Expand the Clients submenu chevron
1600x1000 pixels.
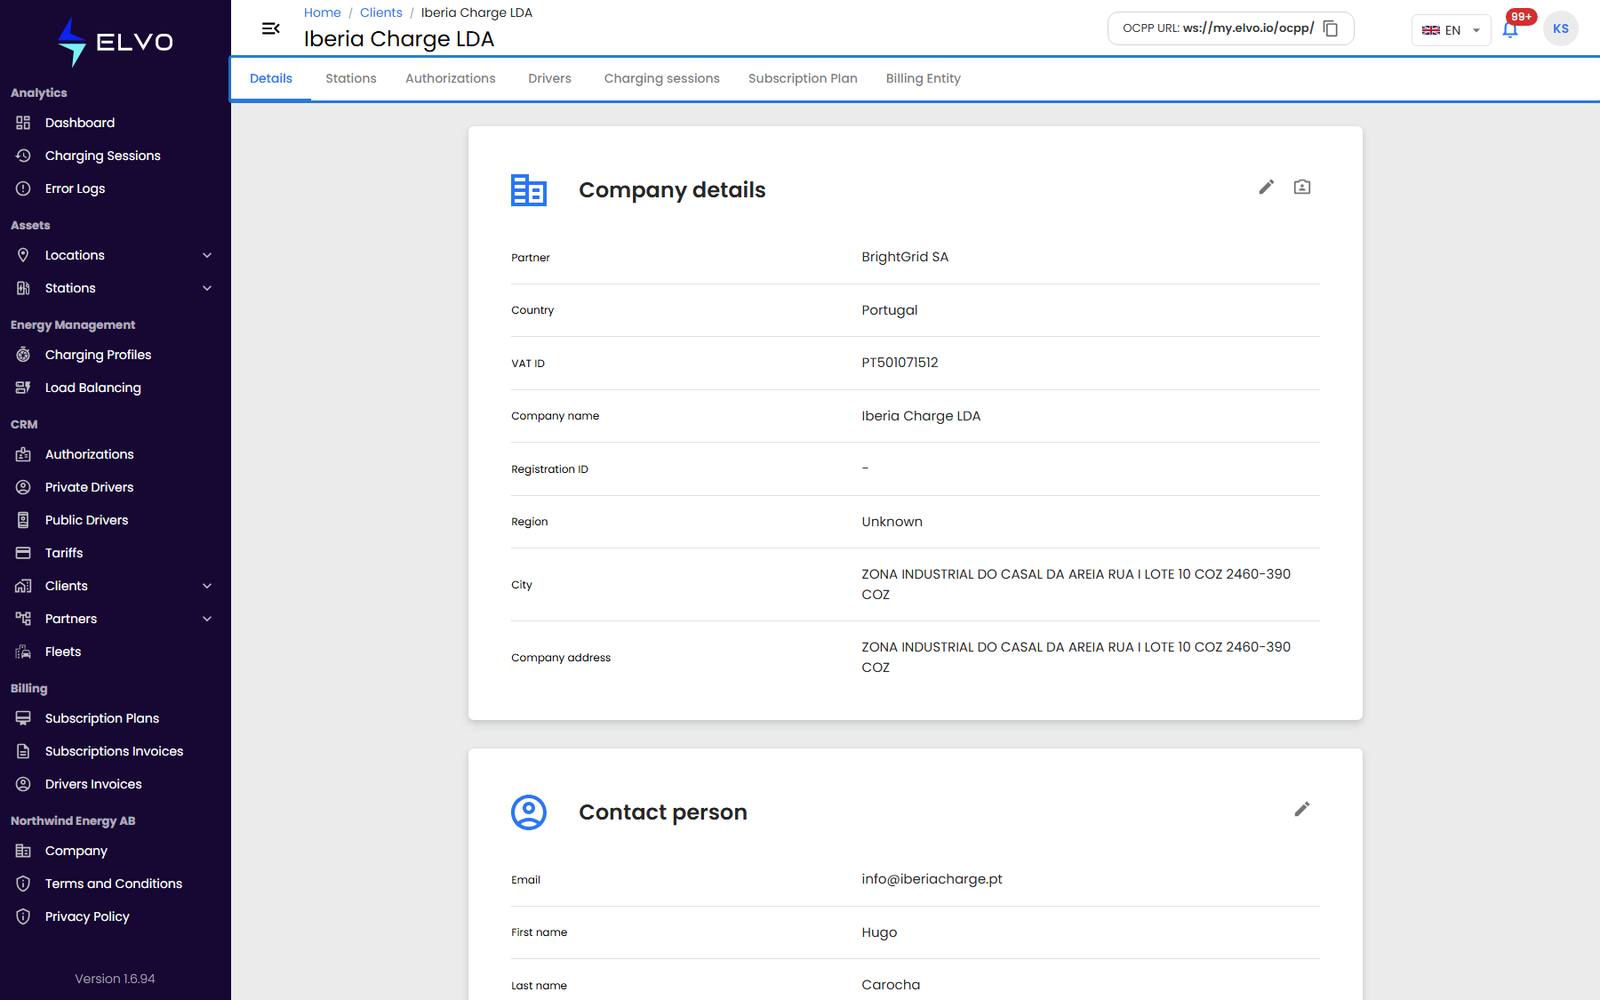[207, 586]
